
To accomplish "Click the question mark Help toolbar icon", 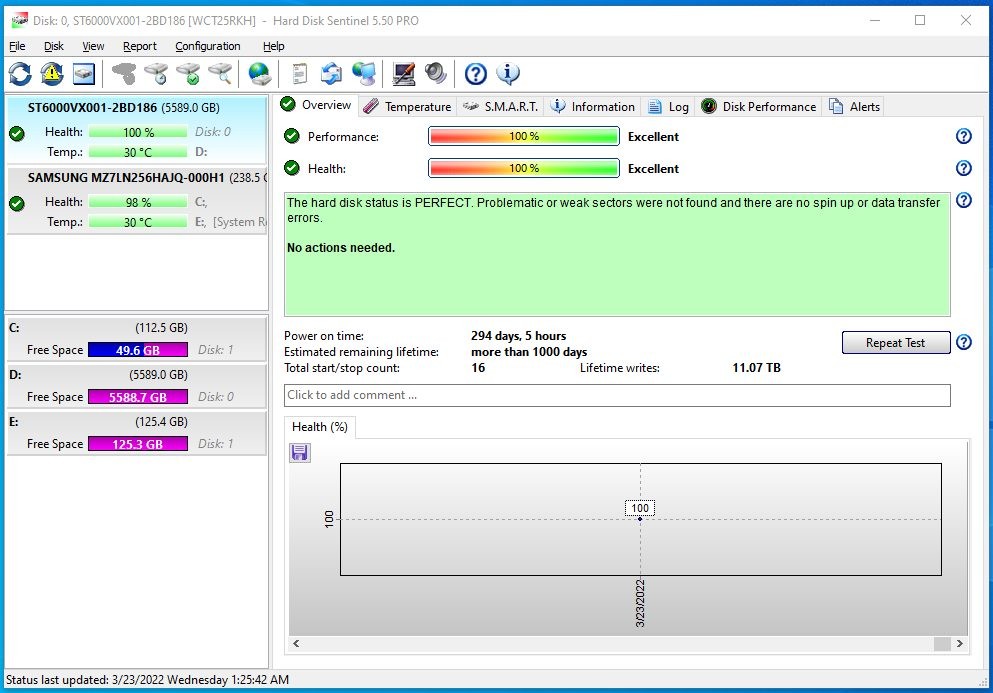I will click(476, 74).
